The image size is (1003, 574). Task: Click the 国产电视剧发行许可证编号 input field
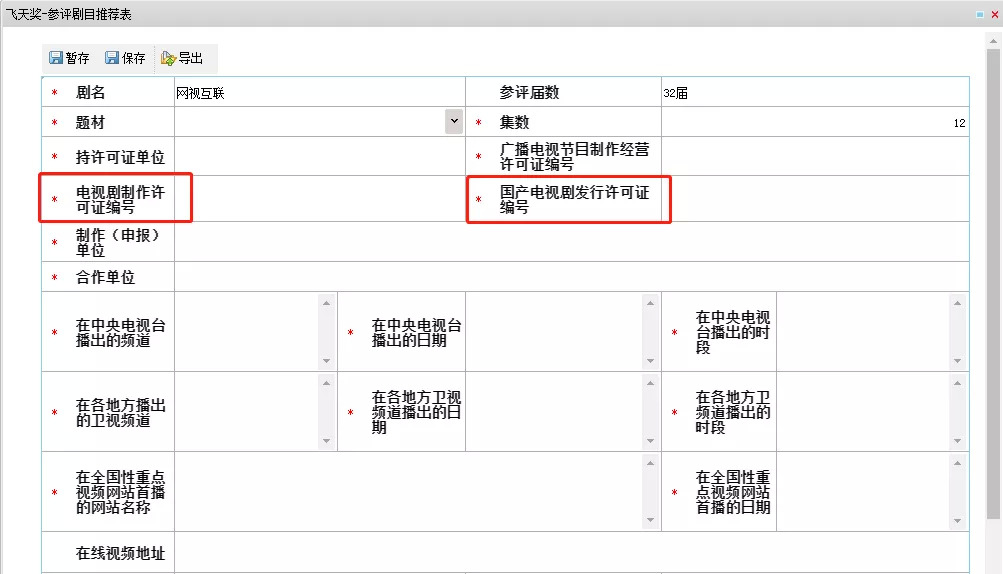point(815,199)
